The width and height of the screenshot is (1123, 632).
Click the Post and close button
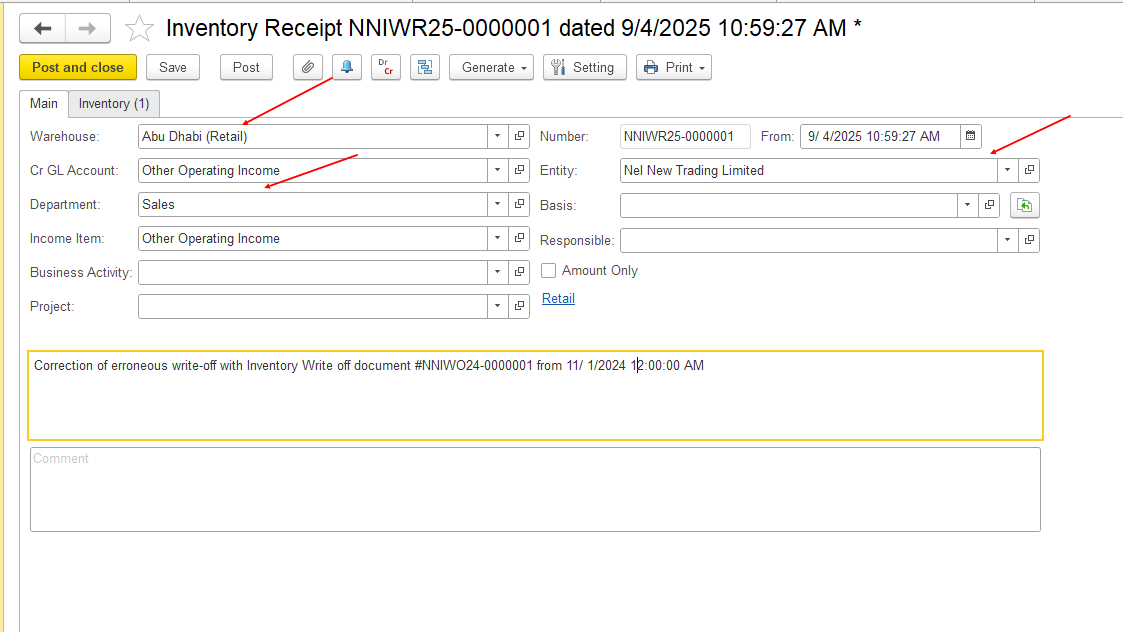pyautogui.click(x=78, y=67)
